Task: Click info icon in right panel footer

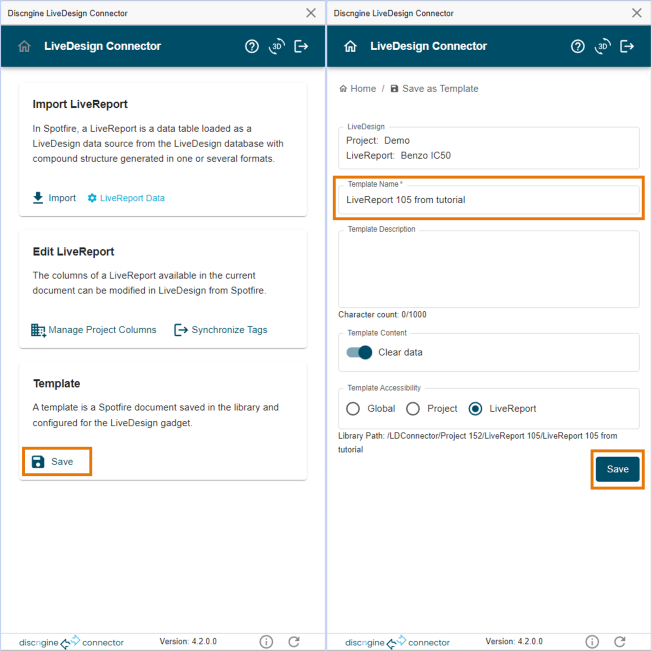Action: click(592, 642)
